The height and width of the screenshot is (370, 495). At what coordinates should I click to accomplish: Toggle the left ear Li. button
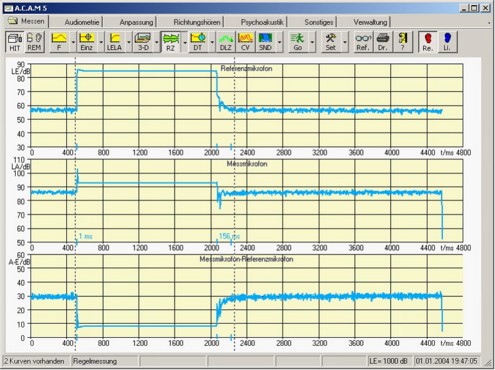coord(447,42)
